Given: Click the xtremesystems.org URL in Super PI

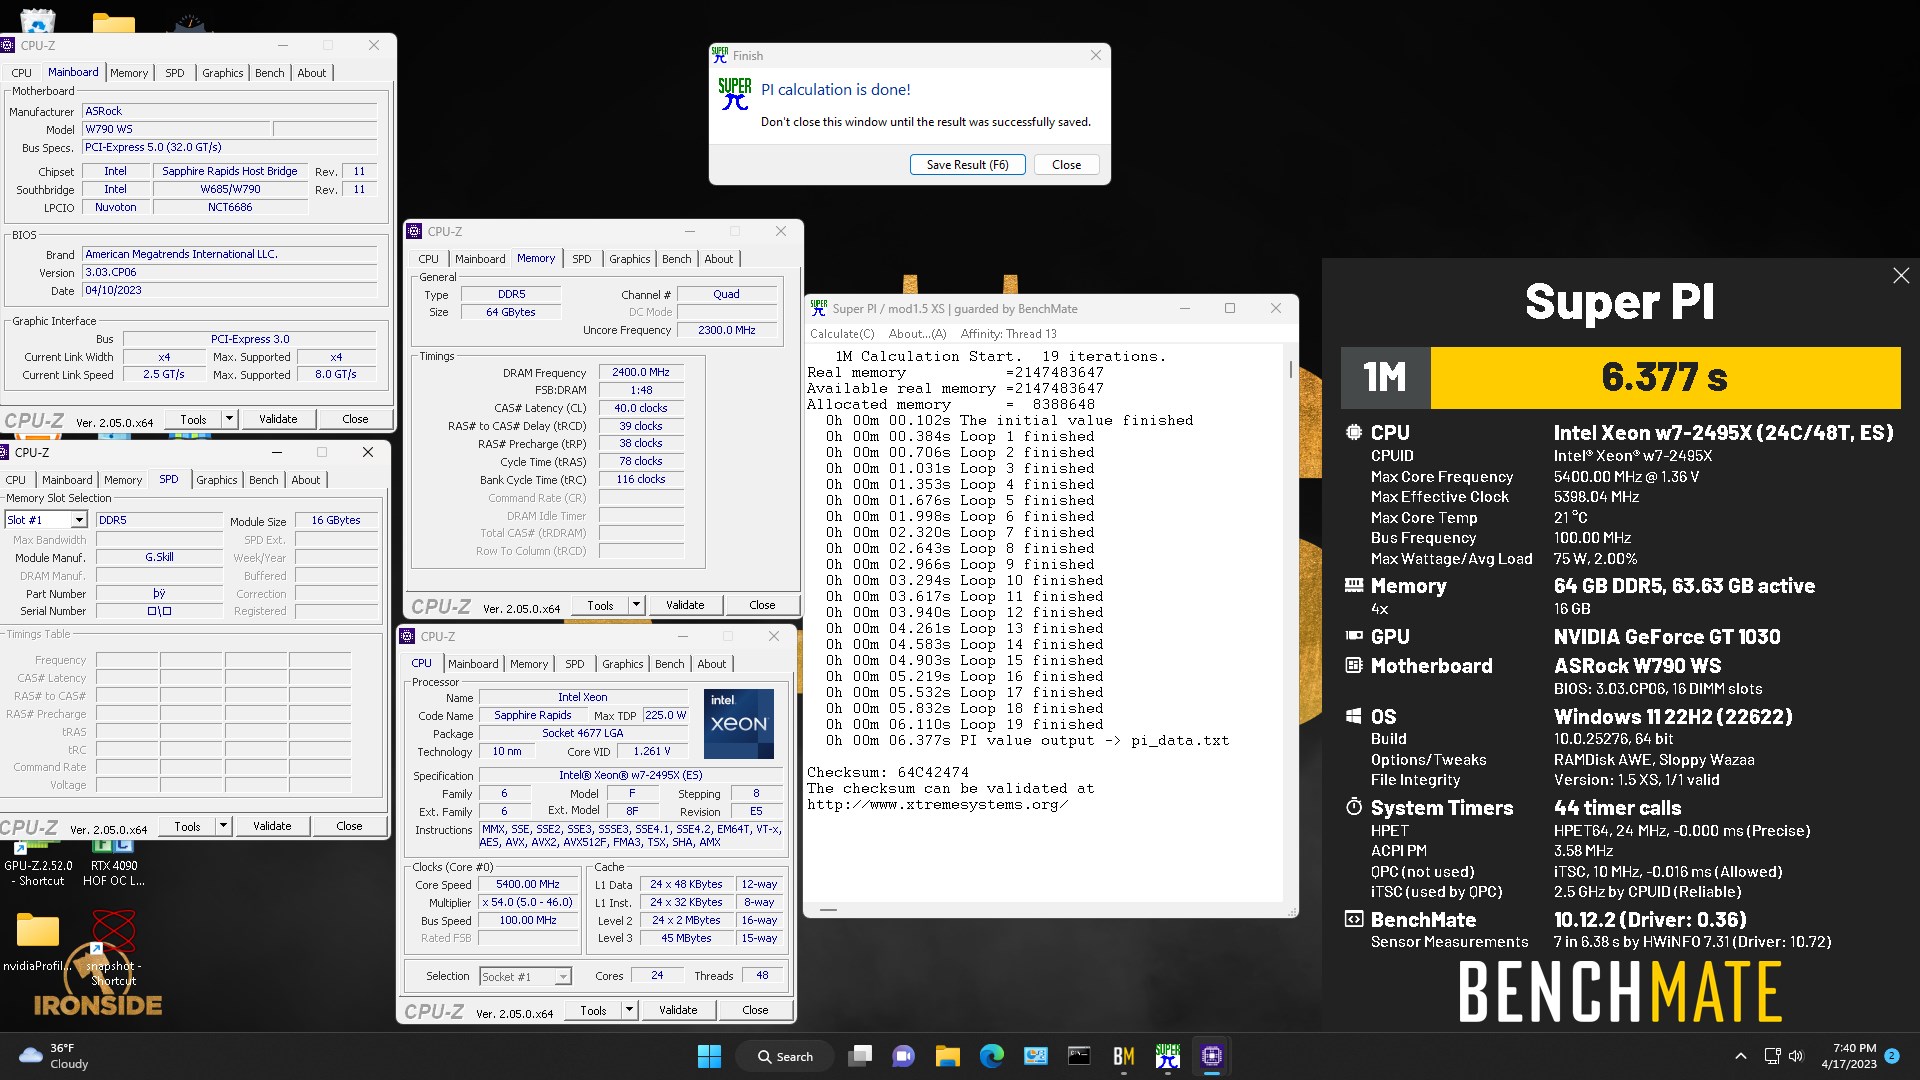Looking at the screenshot, I should click(937, 805).
